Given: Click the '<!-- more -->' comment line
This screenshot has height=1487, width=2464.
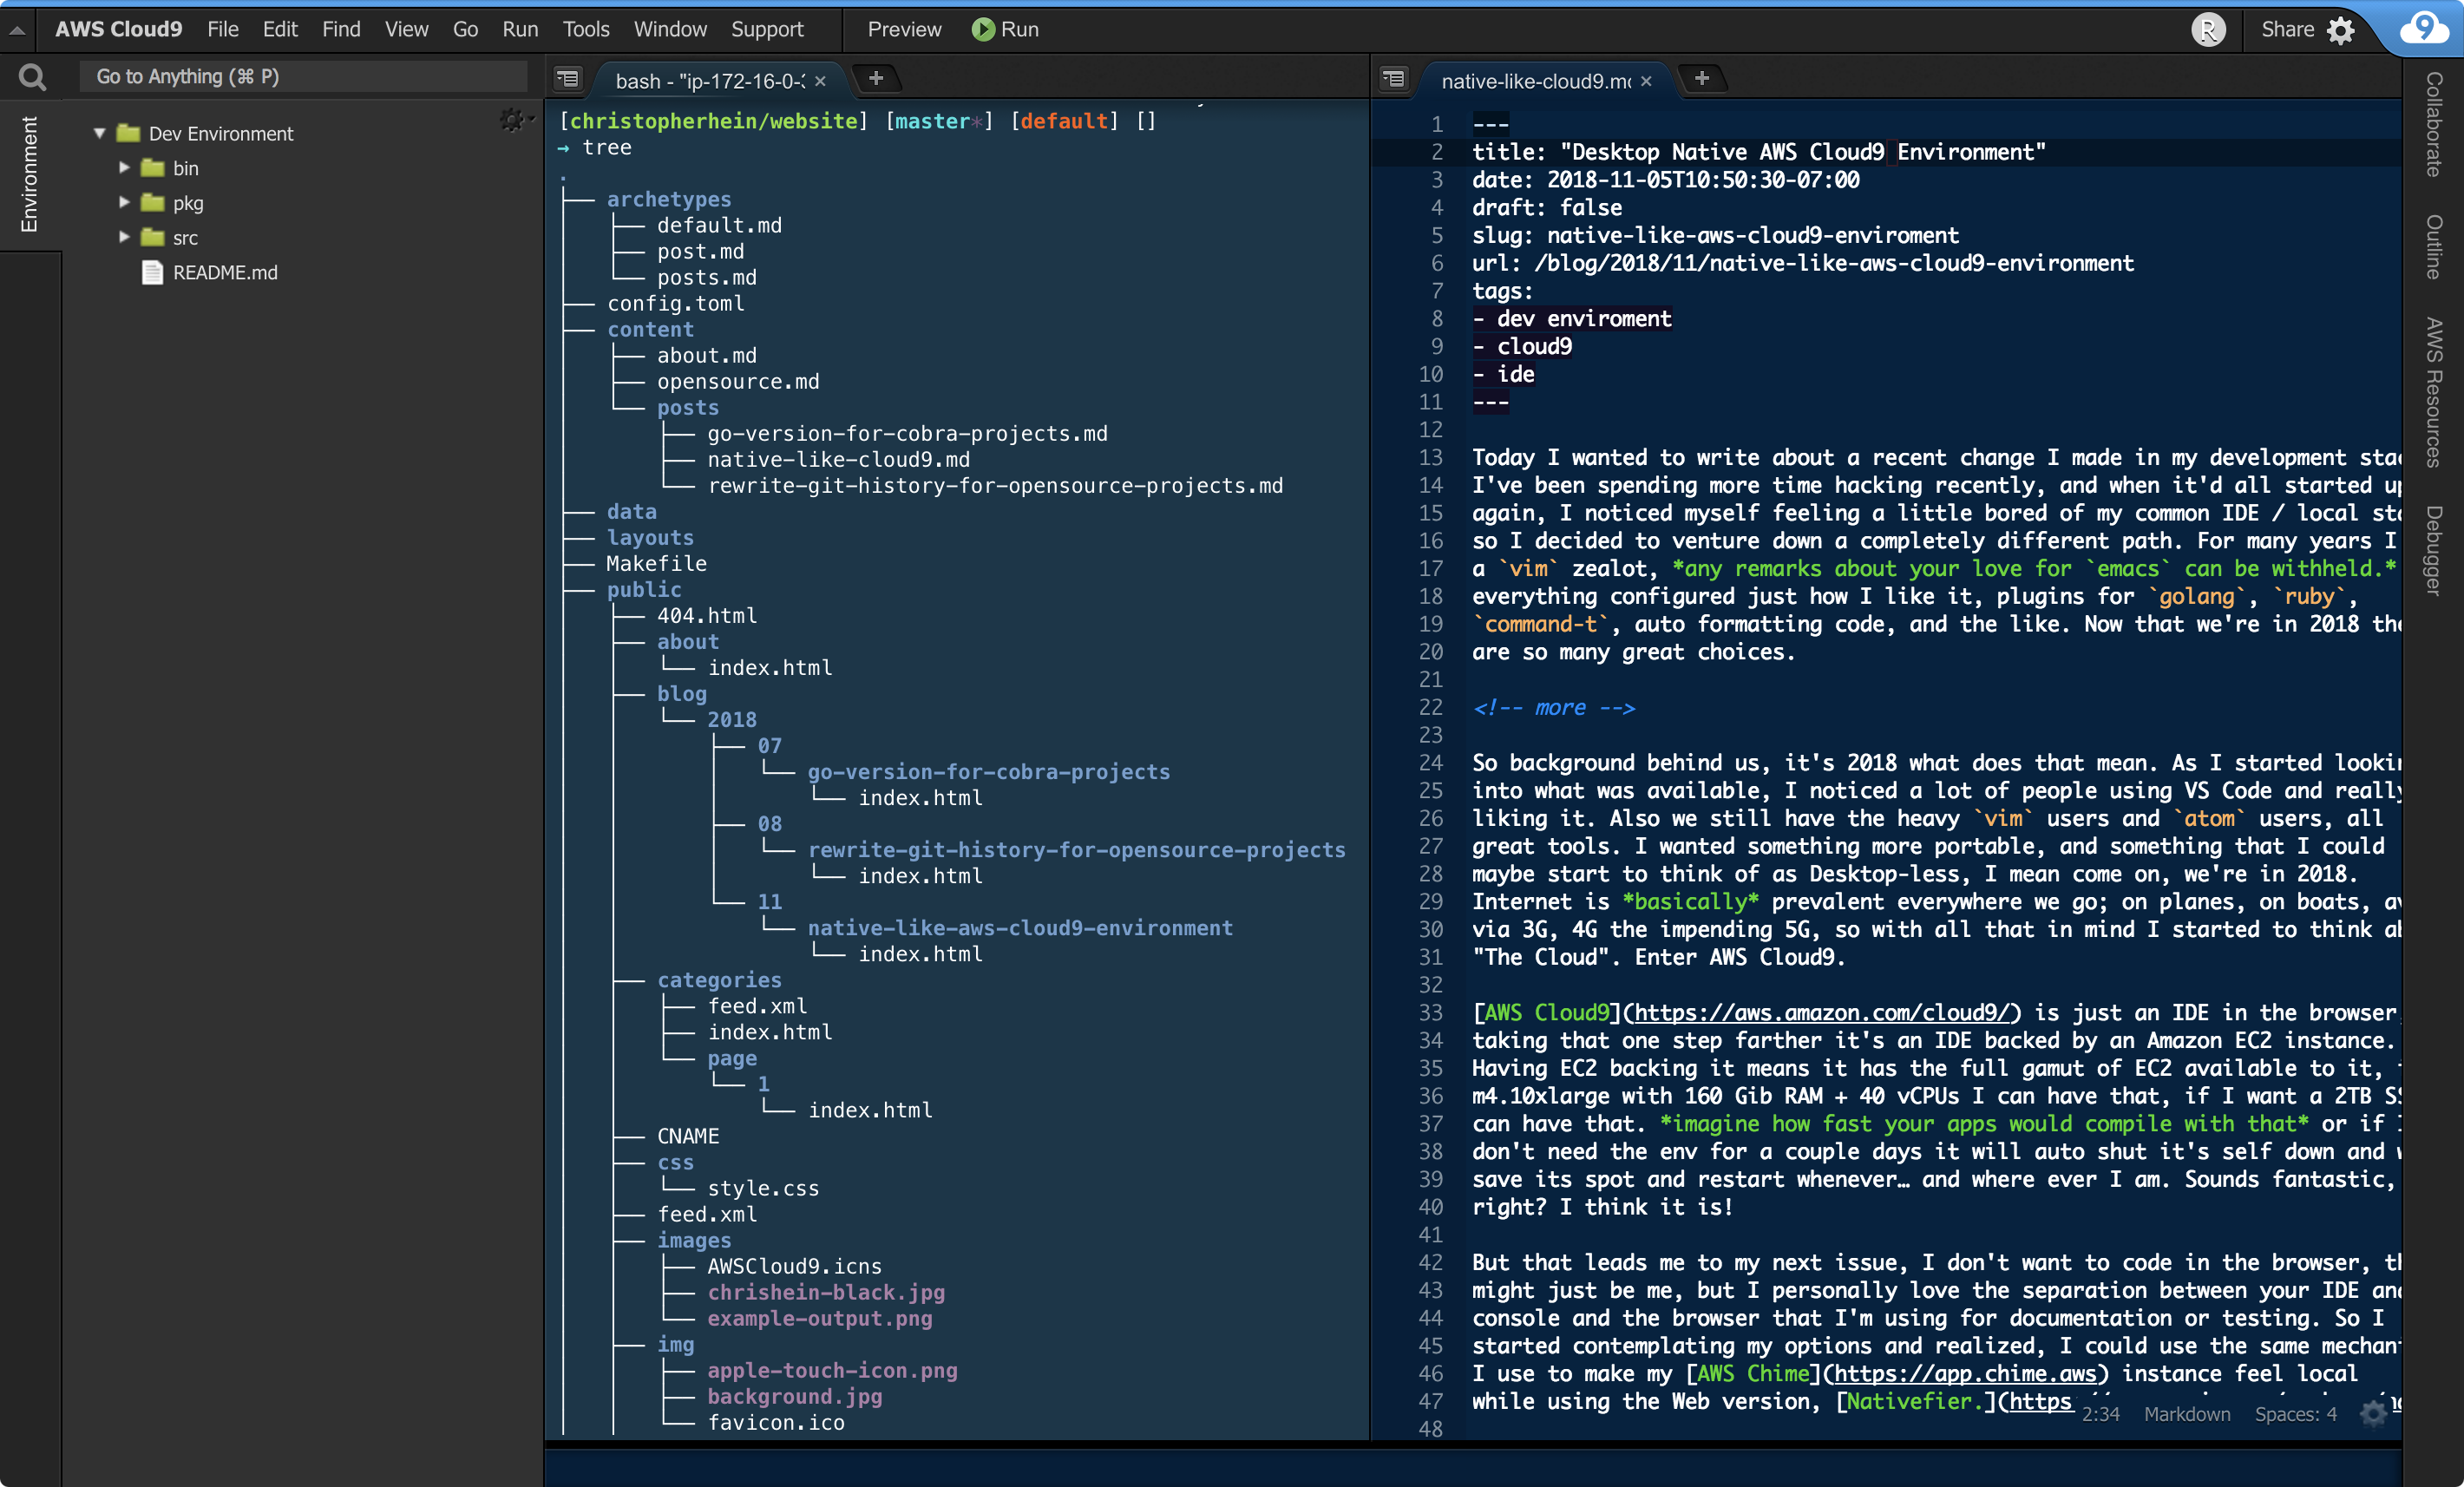Looking at the screenshot, I should pos(1554,708).
